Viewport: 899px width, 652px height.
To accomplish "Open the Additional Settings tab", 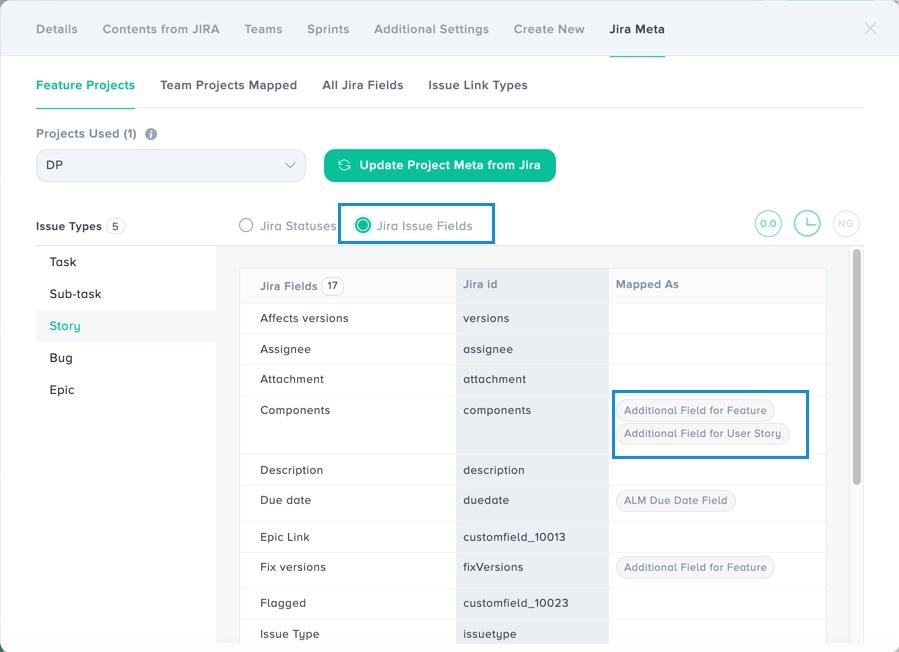I will pyautogui.click(x=431, y=29).
